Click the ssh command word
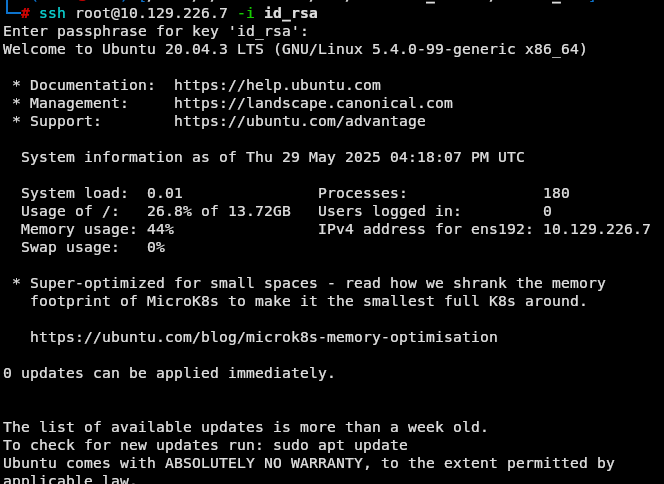Screen dimensions: 664x484 tap(53, 13)
